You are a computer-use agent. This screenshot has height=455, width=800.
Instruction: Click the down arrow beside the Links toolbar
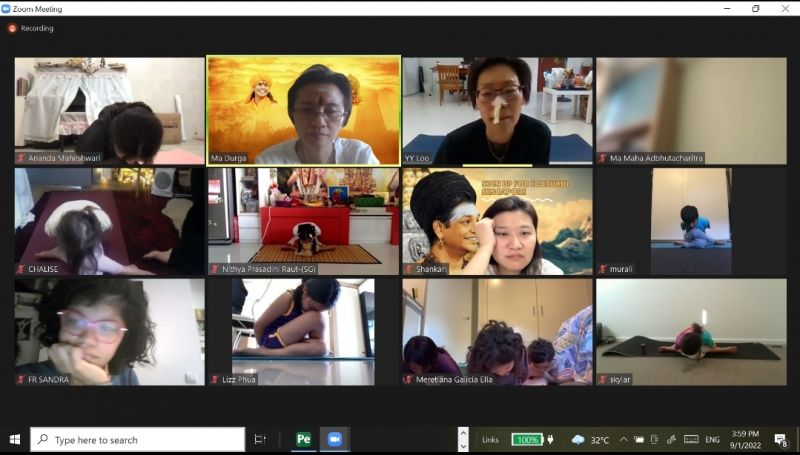(463, 446)
